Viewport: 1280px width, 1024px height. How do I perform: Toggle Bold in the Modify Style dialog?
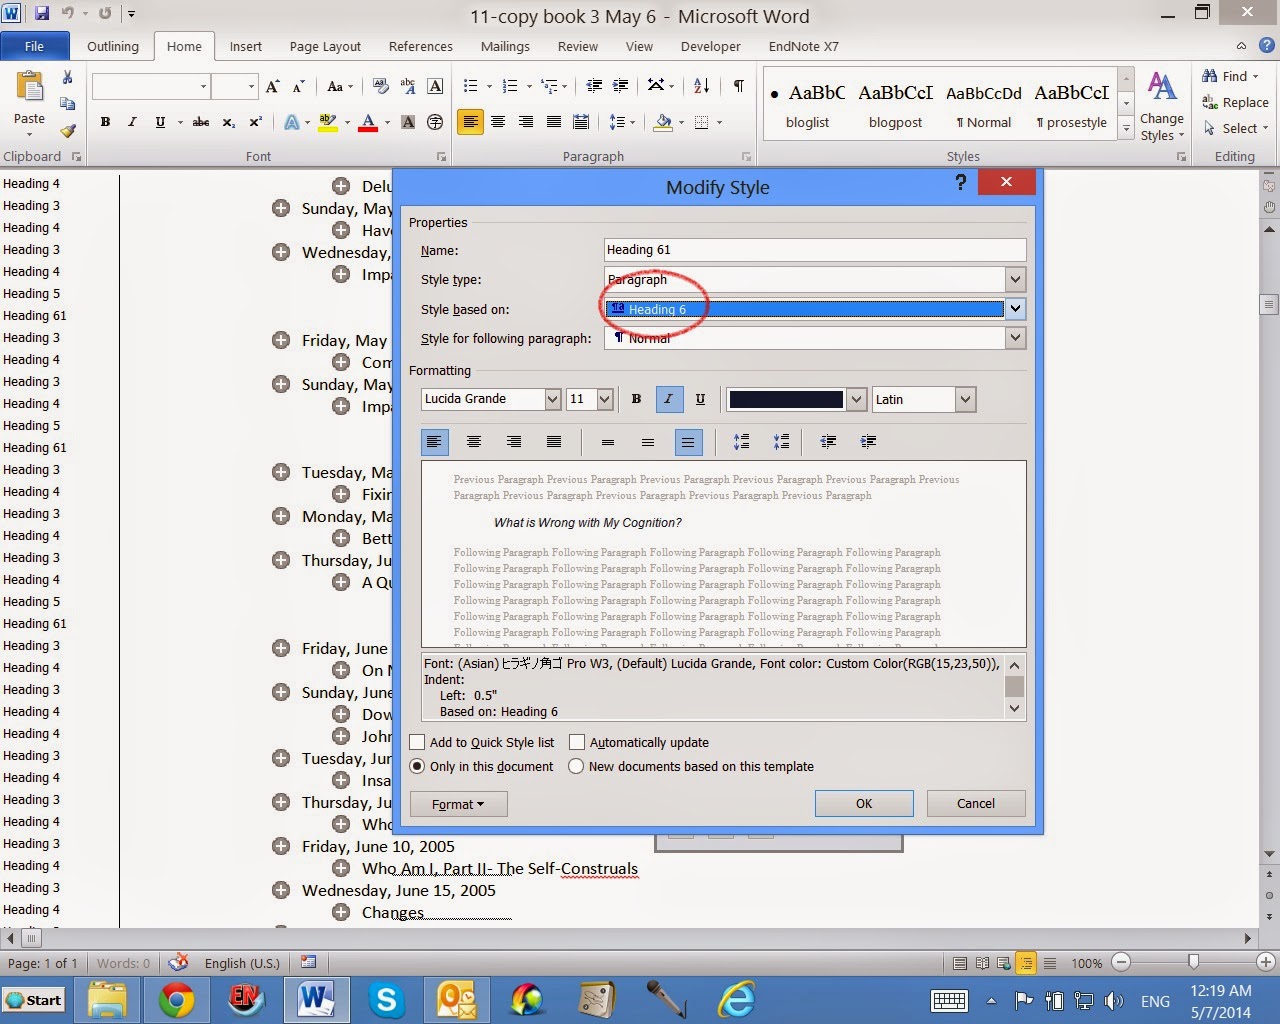[636, 399]
